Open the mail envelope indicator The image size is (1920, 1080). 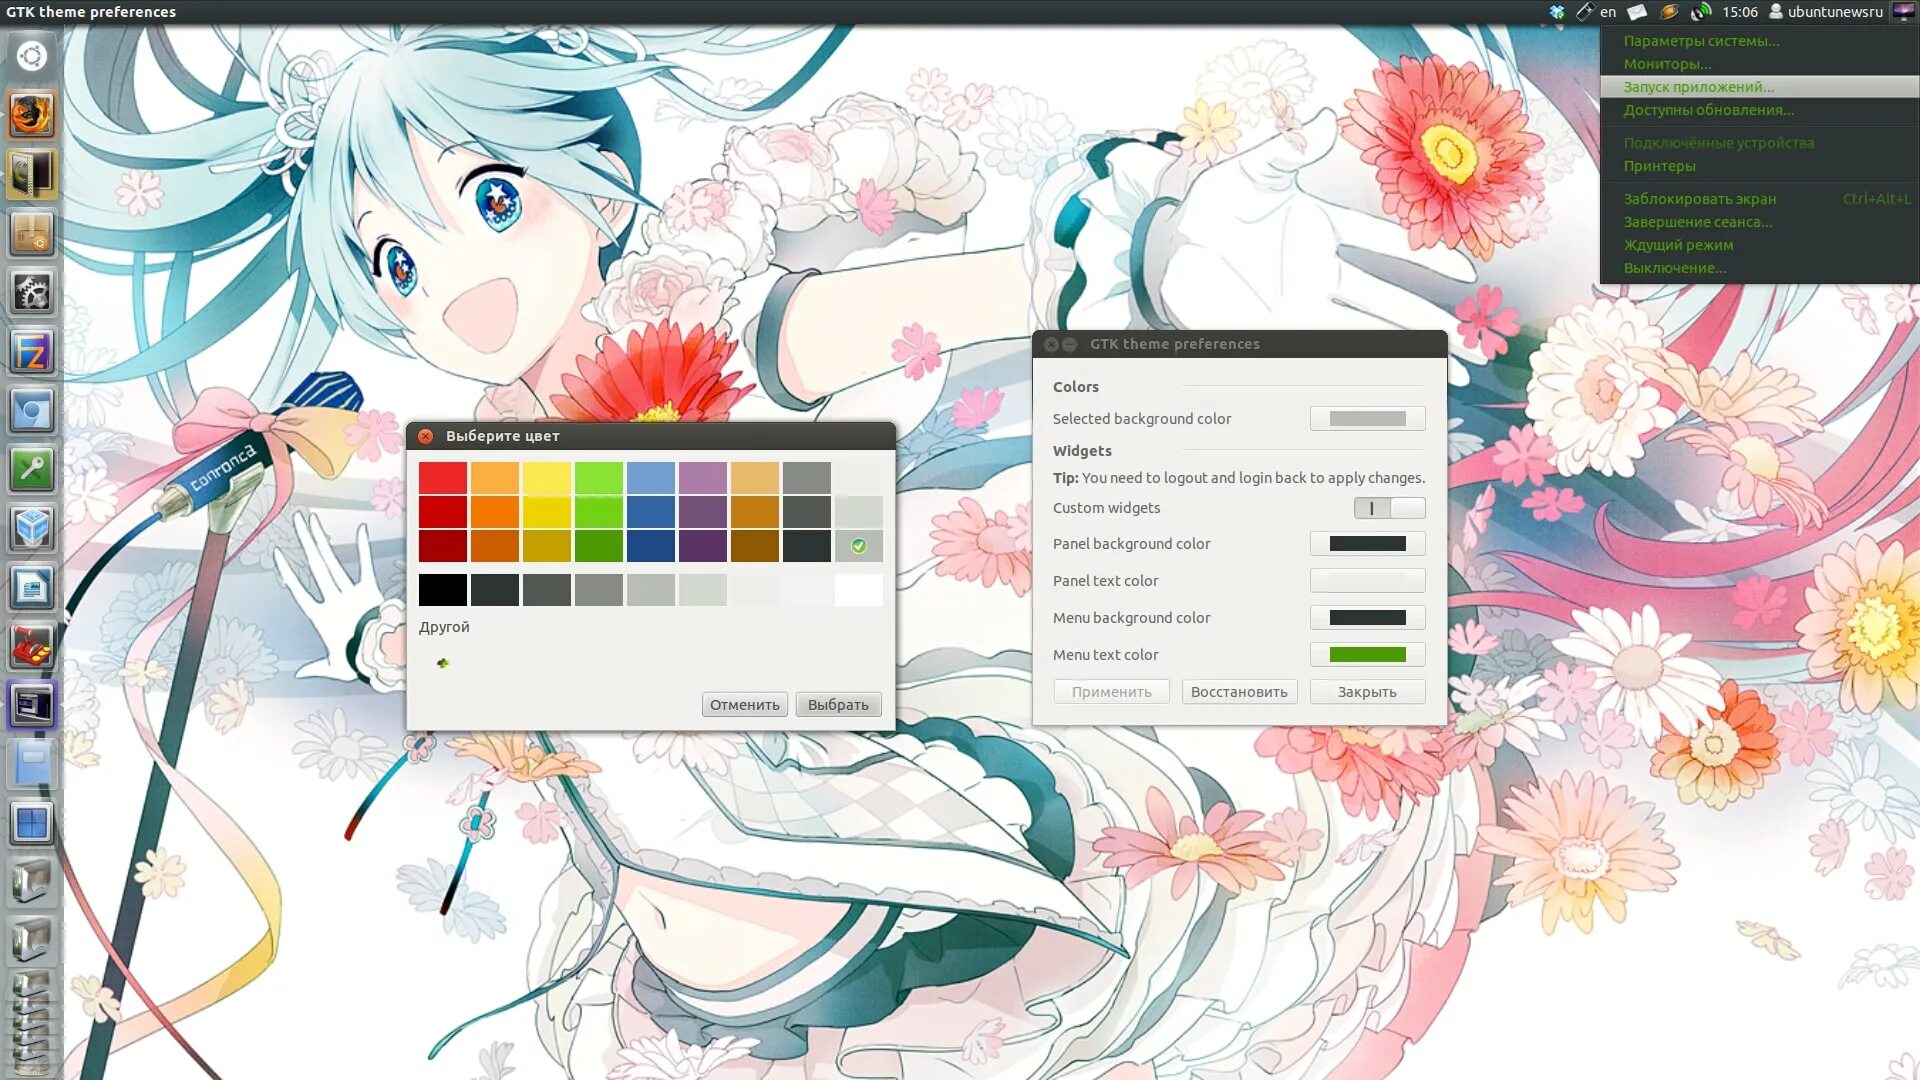[1637, 12]
